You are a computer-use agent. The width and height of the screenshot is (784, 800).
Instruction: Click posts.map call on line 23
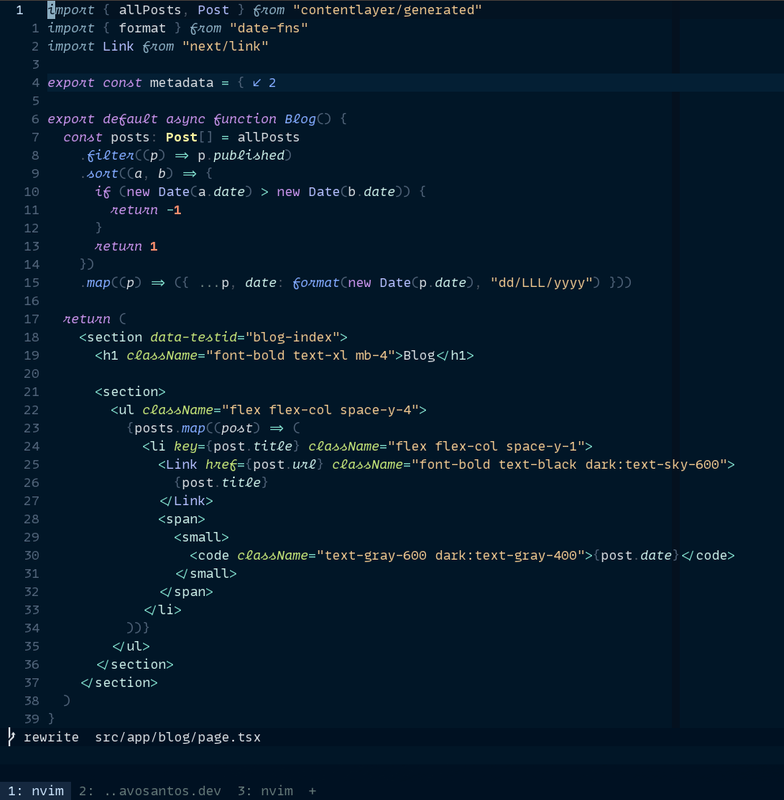[x=169, y=428]
